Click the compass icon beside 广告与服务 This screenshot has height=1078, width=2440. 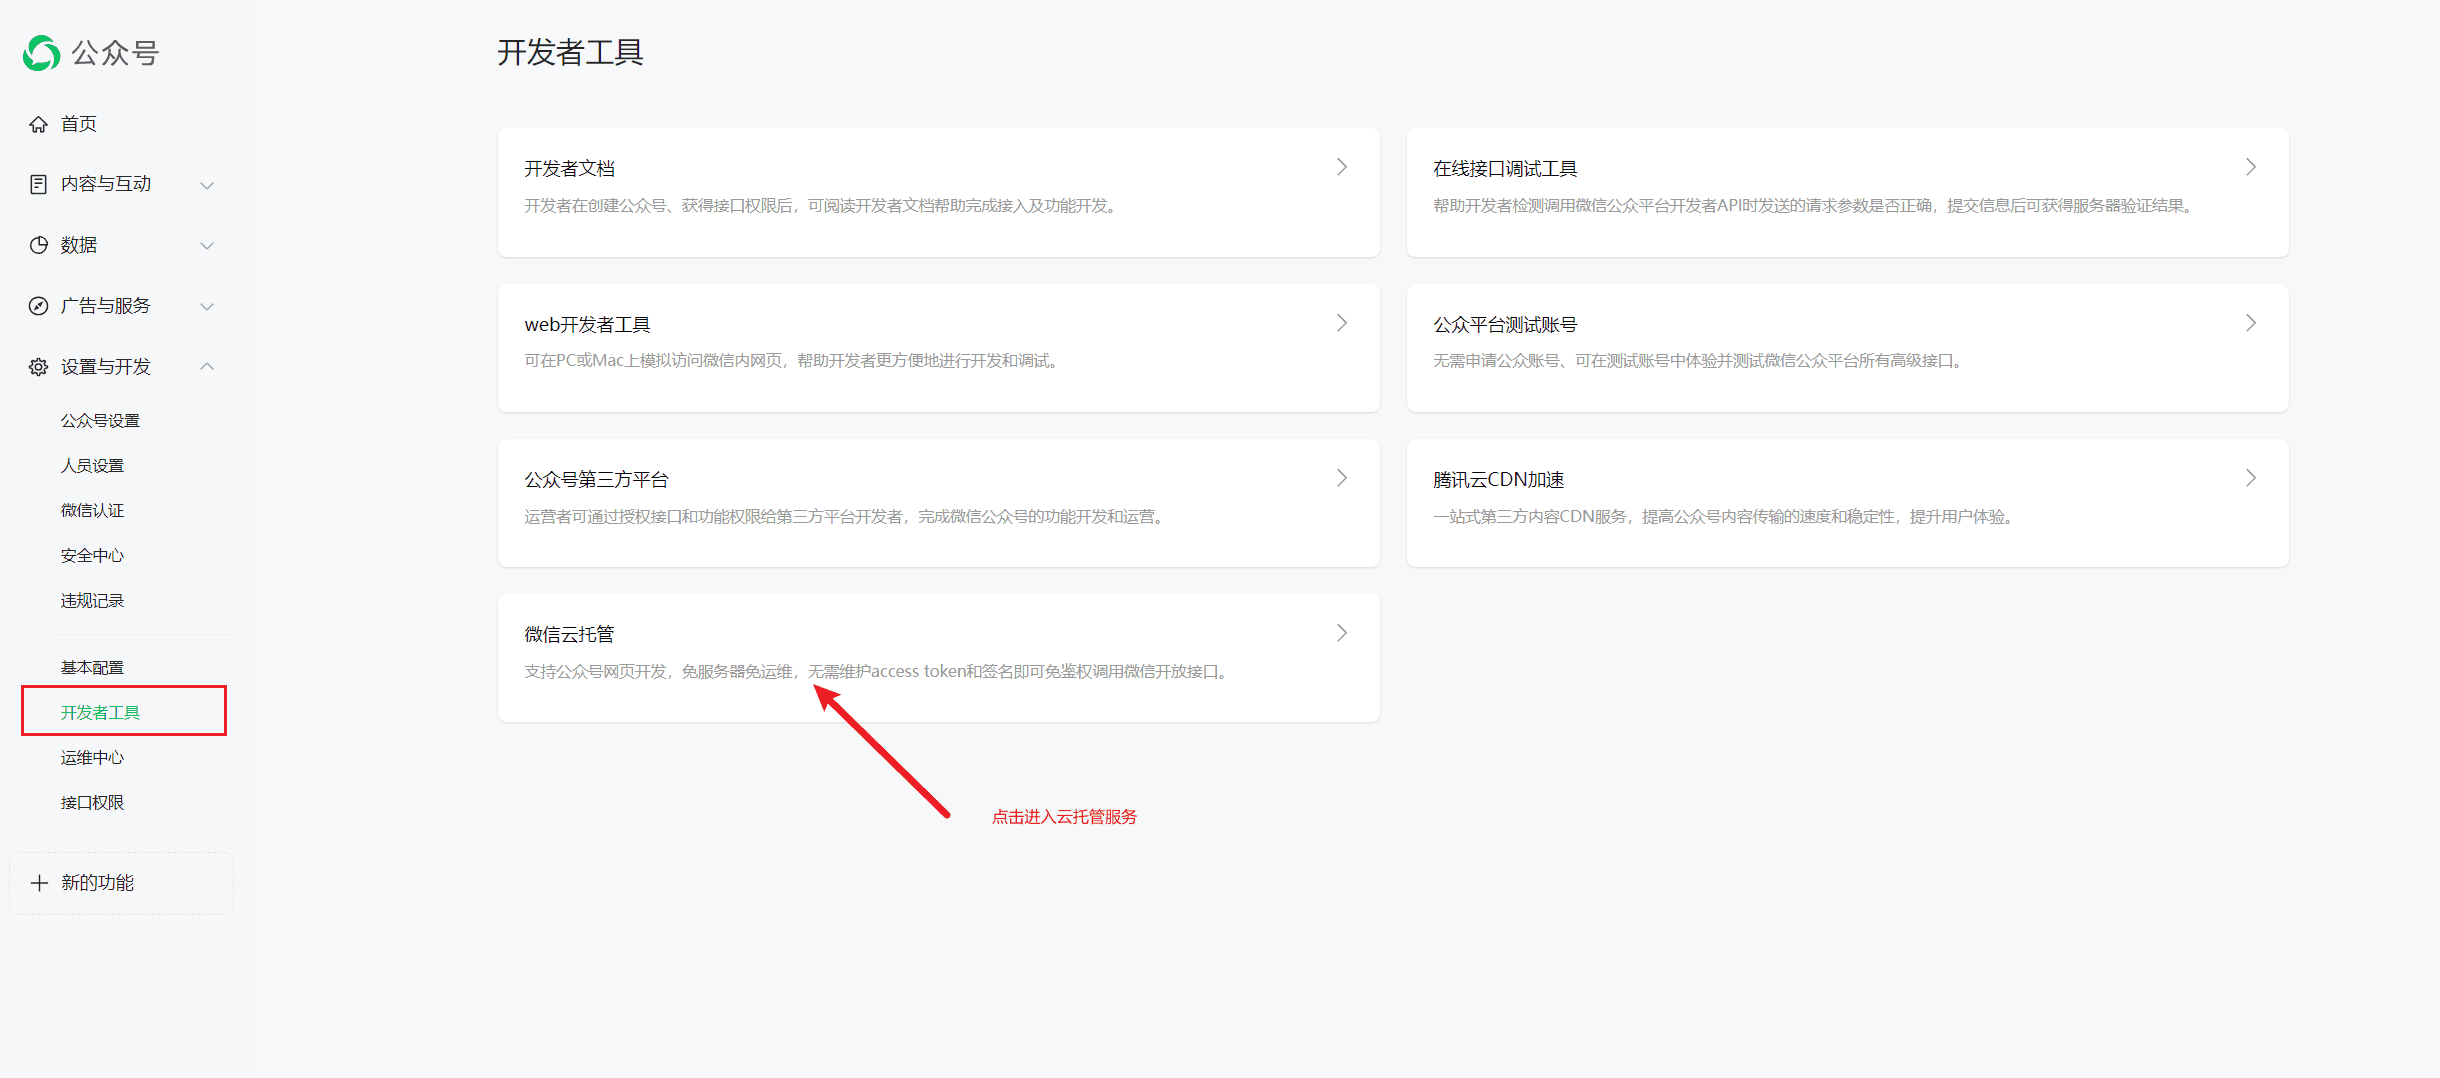point(39,306)
